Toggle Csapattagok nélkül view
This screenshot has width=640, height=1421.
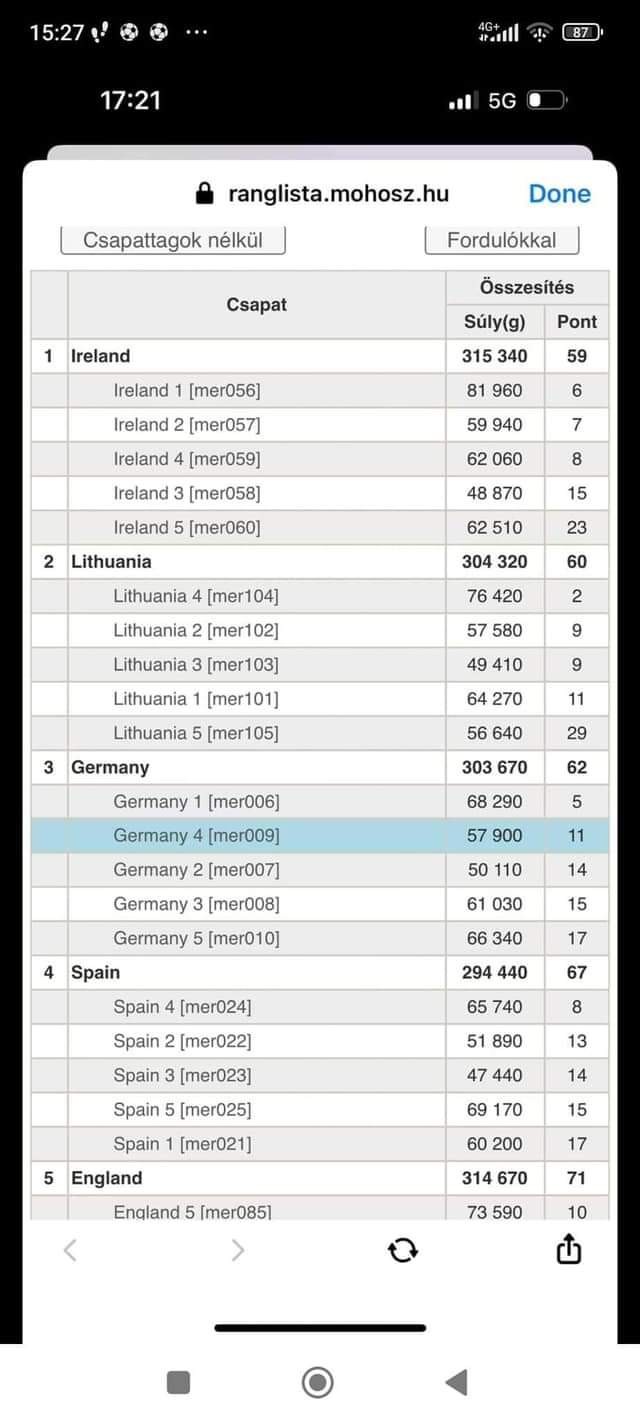[173, 241]
